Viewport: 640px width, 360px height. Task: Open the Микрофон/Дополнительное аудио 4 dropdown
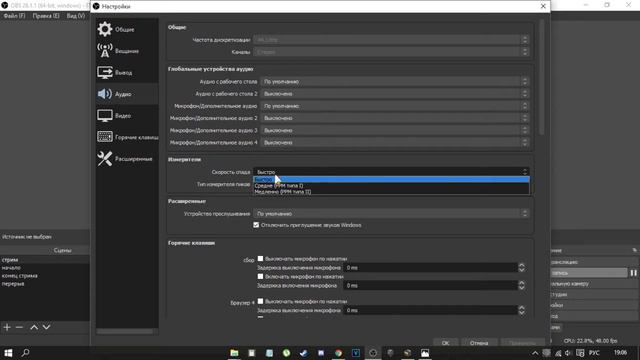[x=395, y=143]
